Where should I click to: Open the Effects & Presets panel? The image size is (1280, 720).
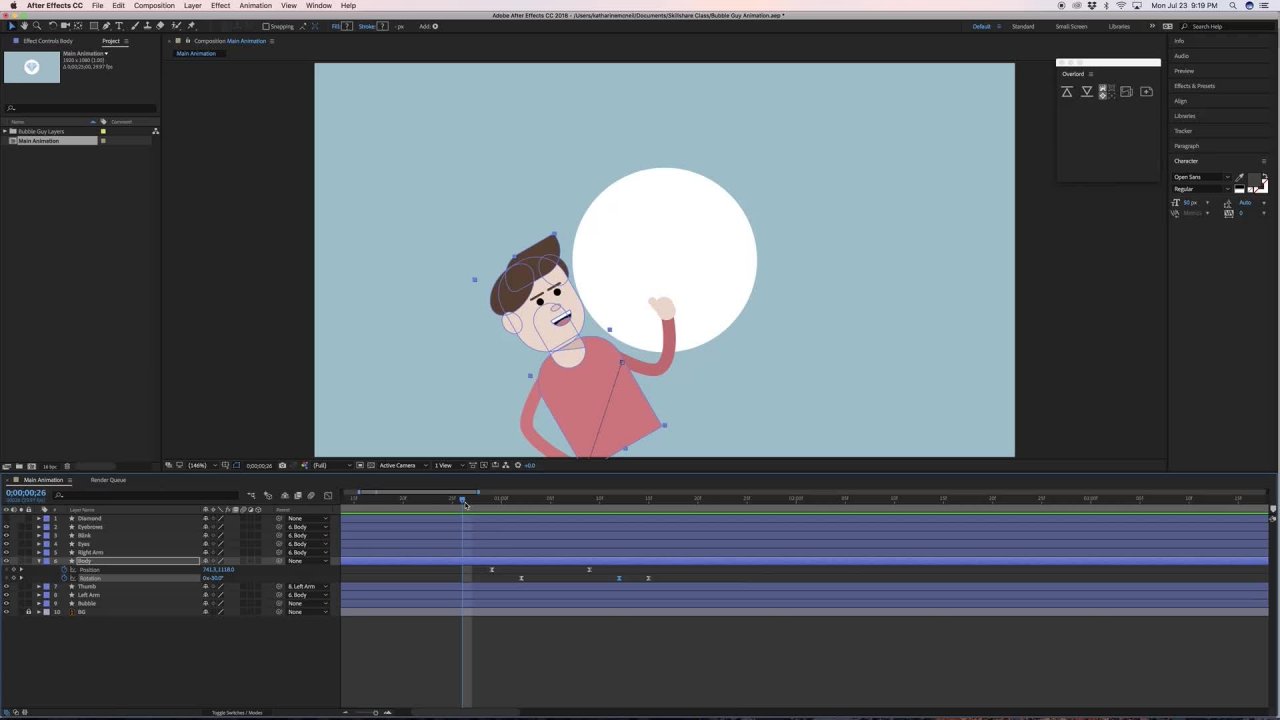point(1194,86)
